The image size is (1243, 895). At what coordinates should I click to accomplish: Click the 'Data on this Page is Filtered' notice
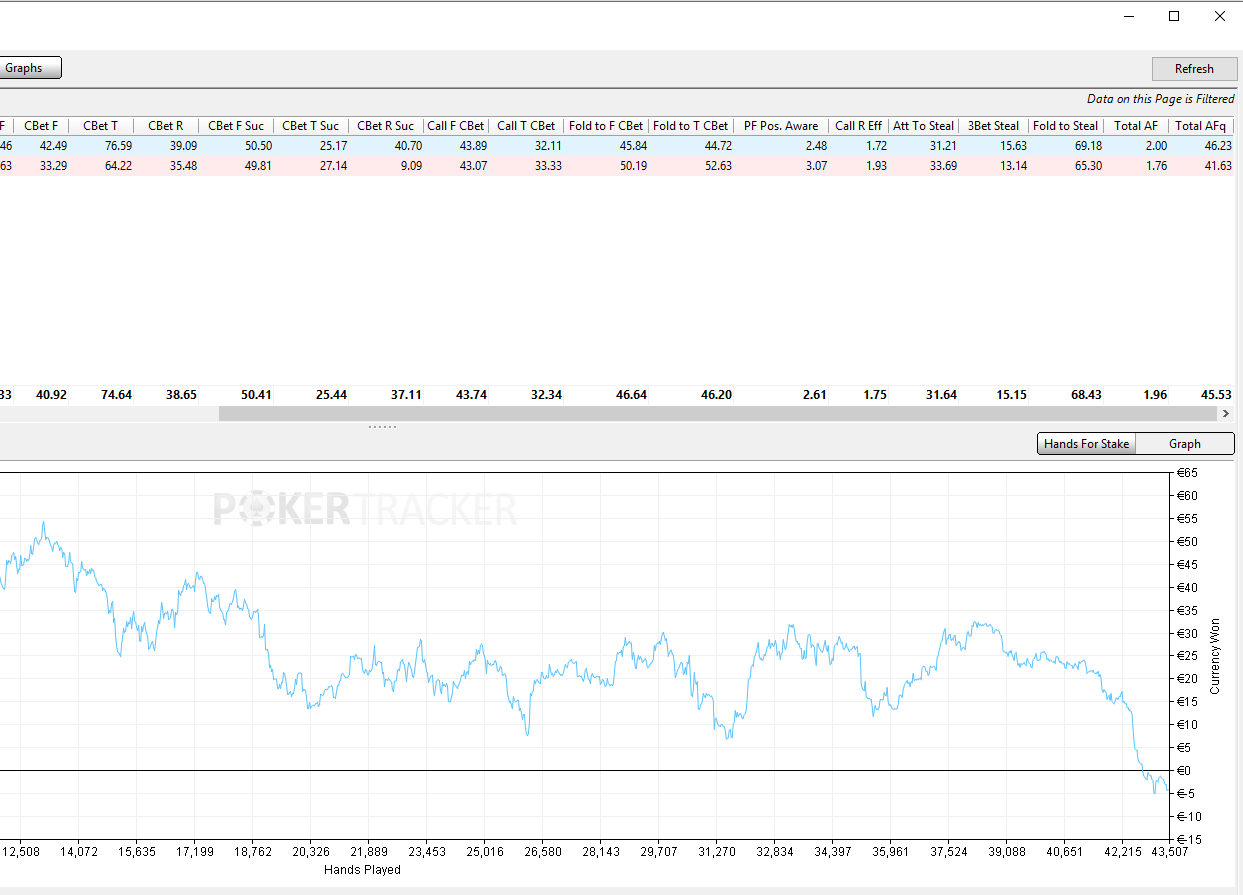[1161, 99]
